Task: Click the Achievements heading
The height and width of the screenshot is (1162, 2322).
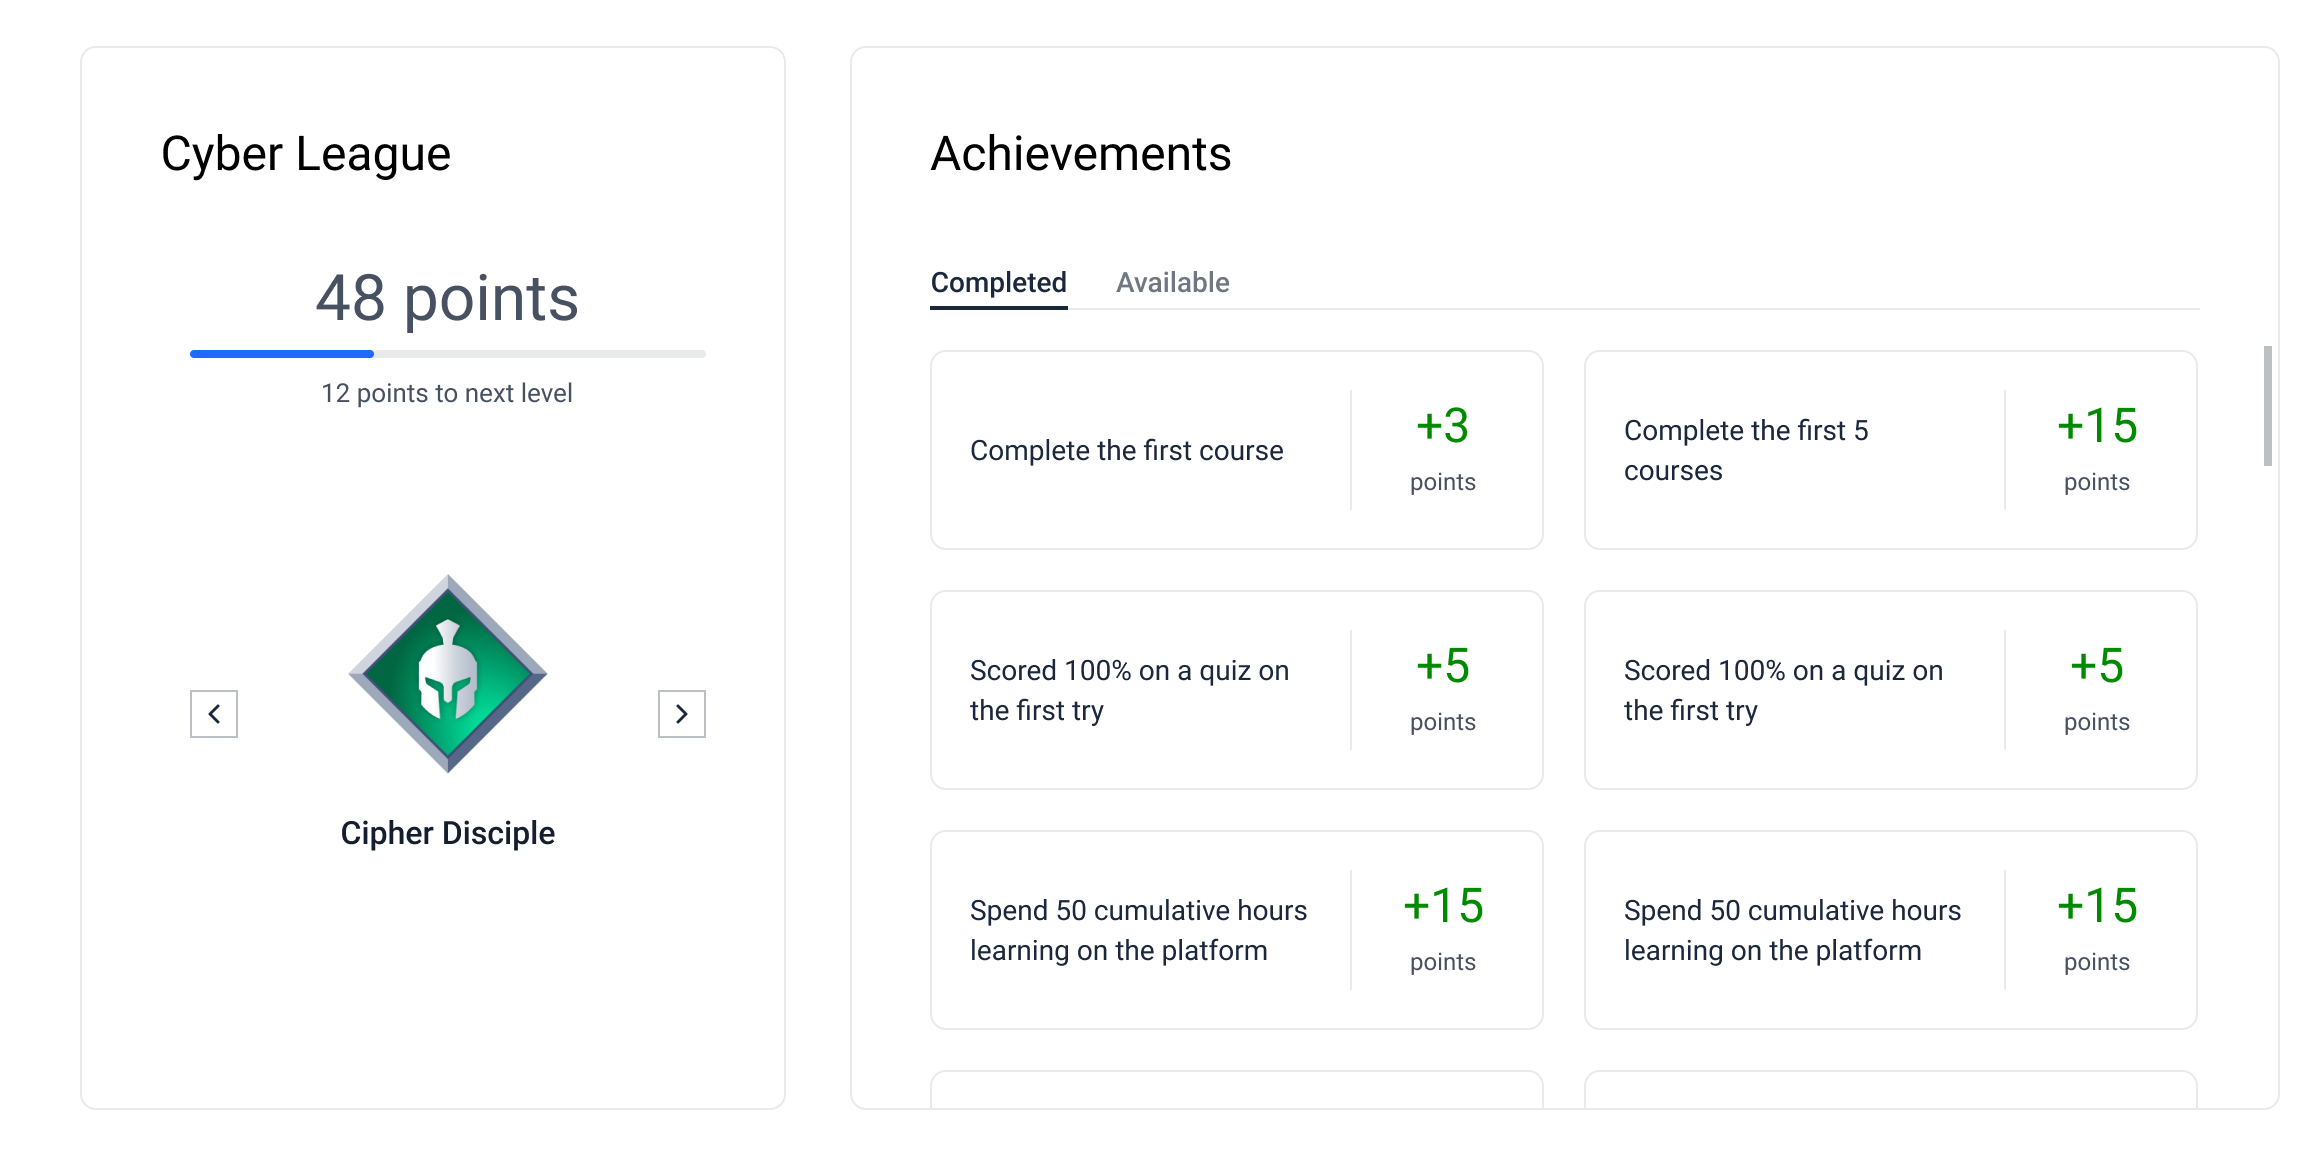Action: pos(1080,155)
